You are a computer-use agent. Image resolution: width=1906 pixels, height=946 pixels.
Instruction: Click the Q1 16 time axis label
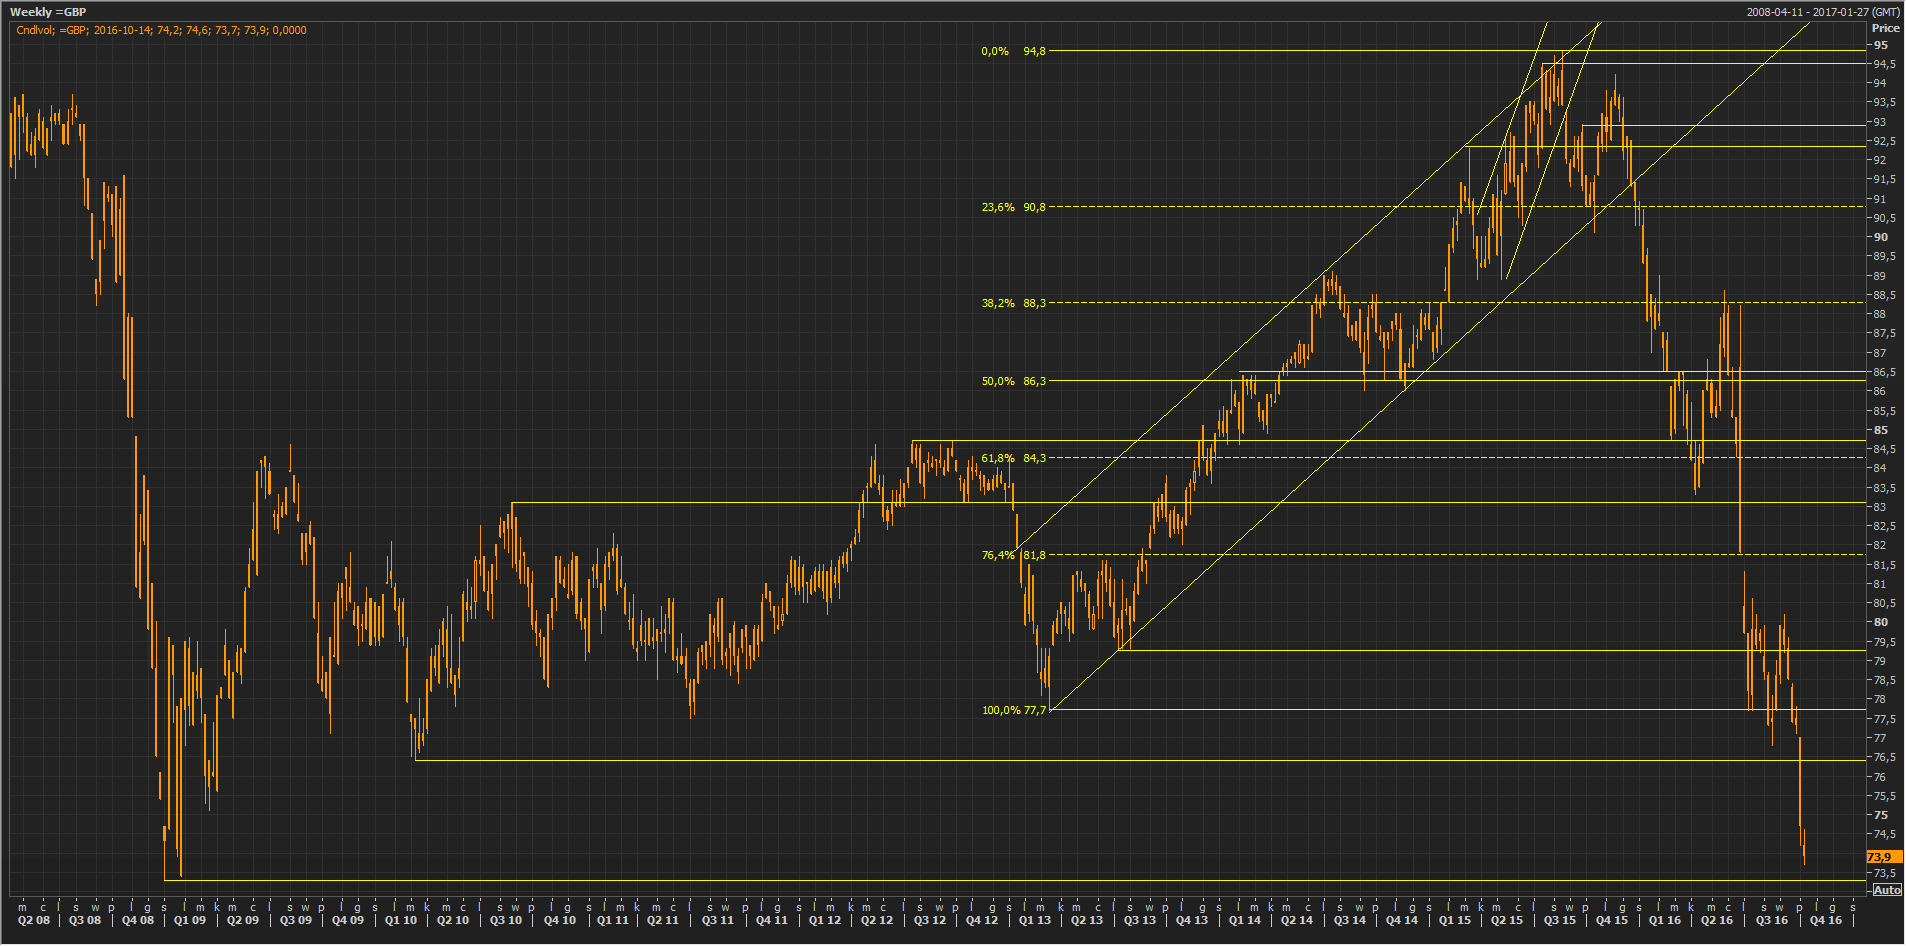pos(1664,920)
